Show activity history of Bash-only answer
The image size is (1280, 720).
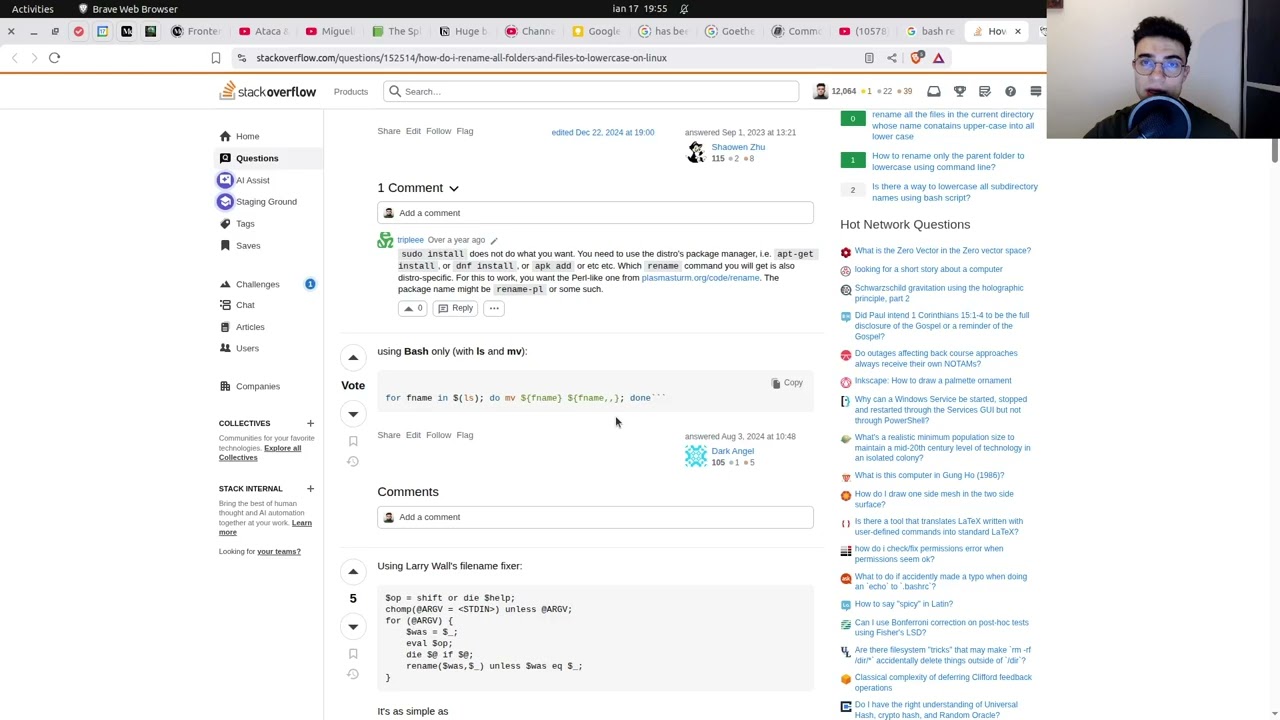pos(353,461)
